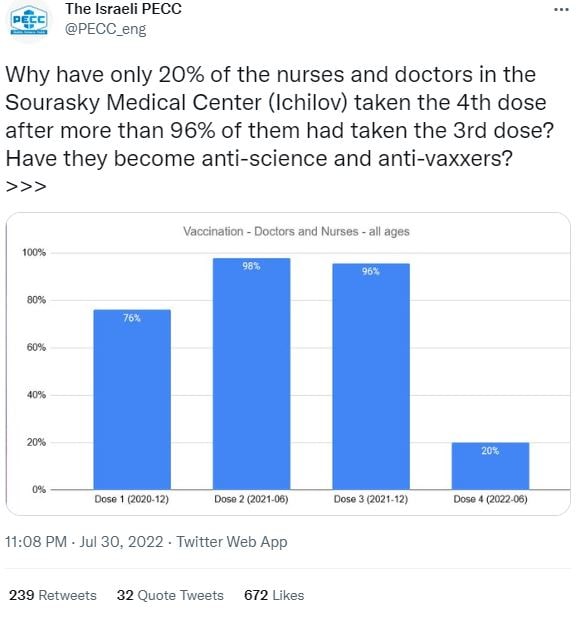Image resolution: width=586 pixels, height=617 pixels.
Task: Open the three-dot more options menu
Action: click(561, 10)
